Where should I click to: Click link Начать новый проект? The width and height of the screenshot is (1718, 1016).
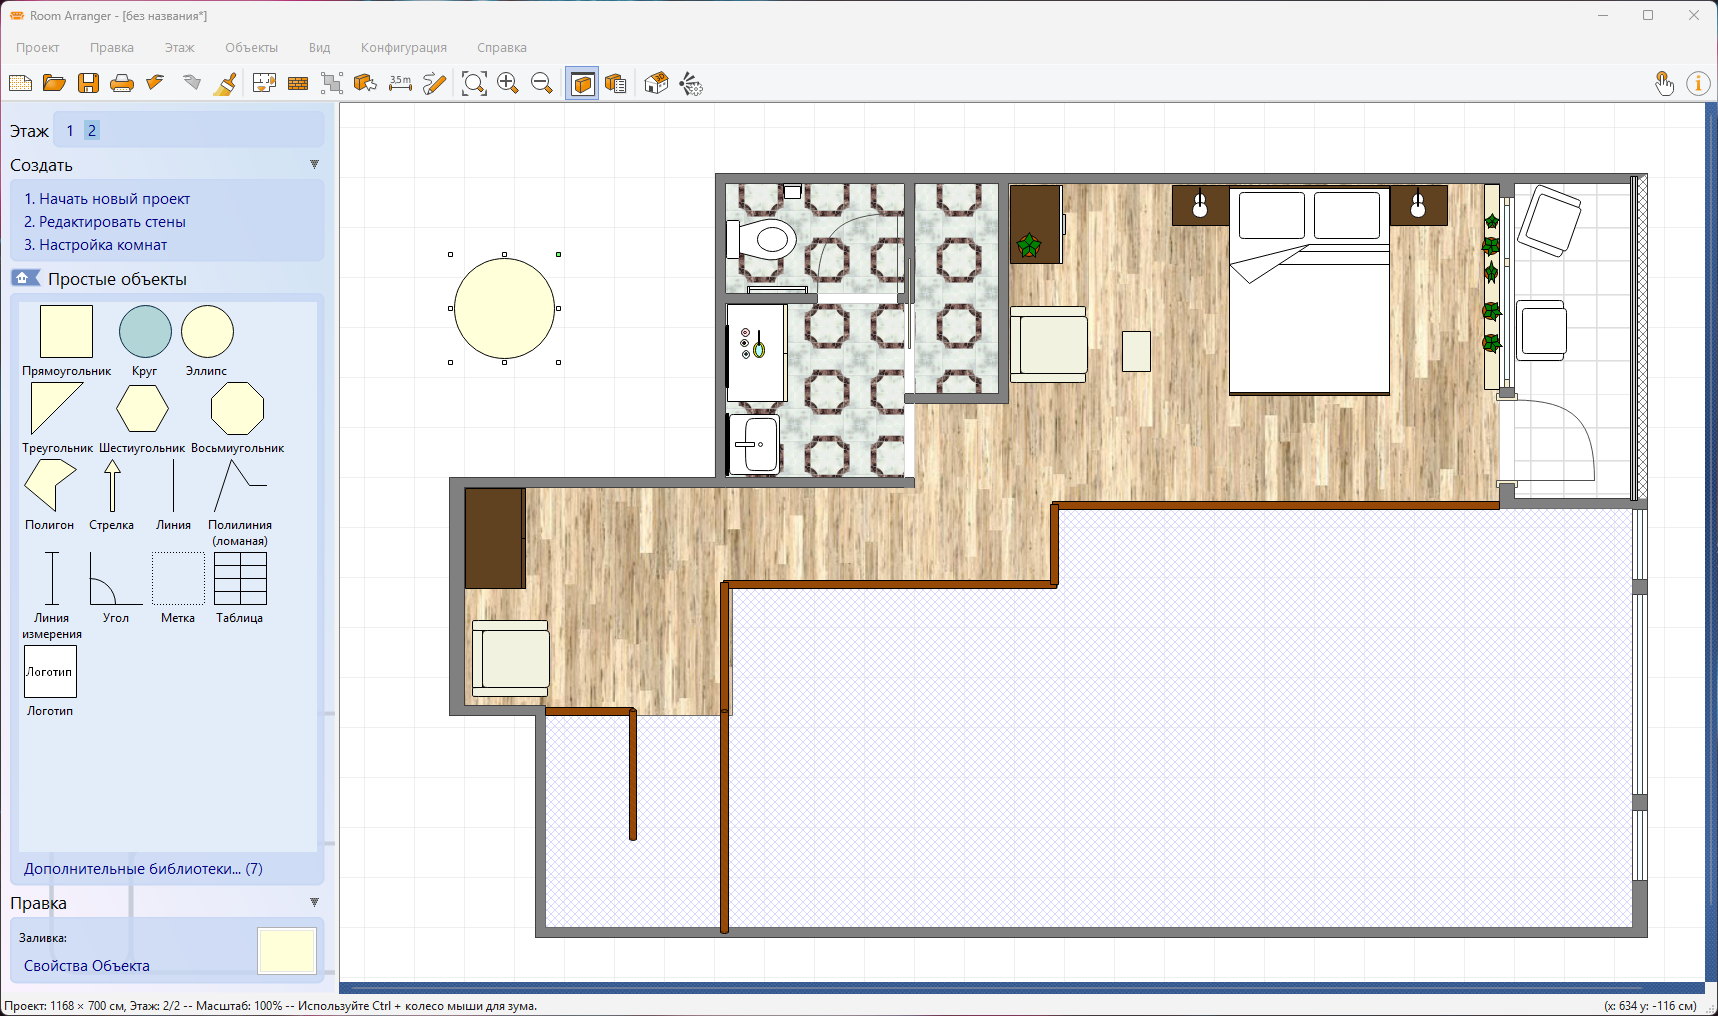(107, 199)
